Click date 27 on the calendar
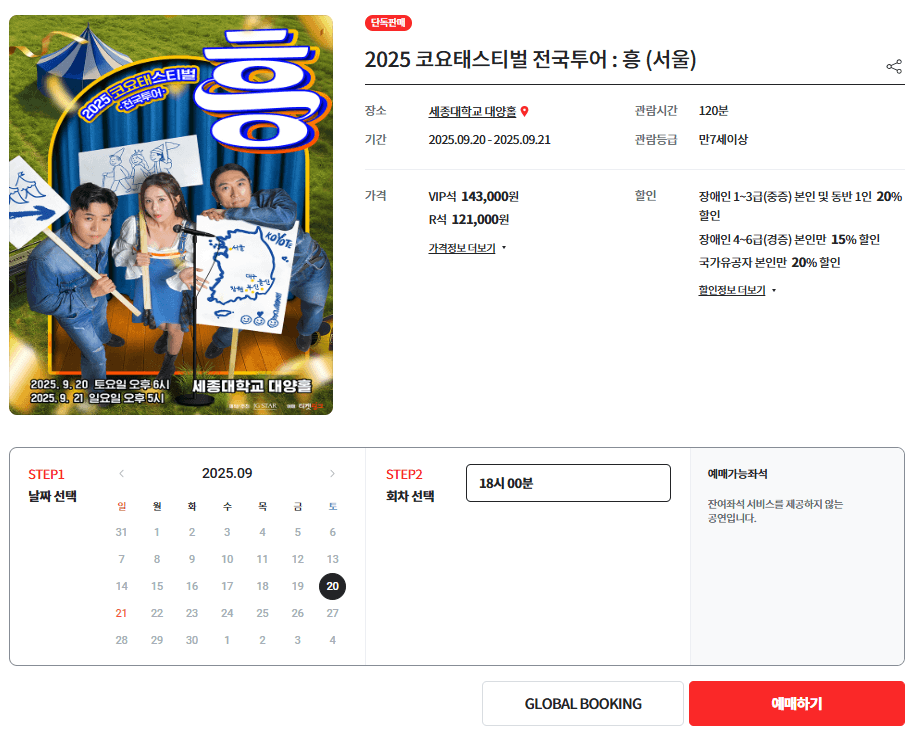The width and height of the screenshot is (918, 754). point(333,613)
